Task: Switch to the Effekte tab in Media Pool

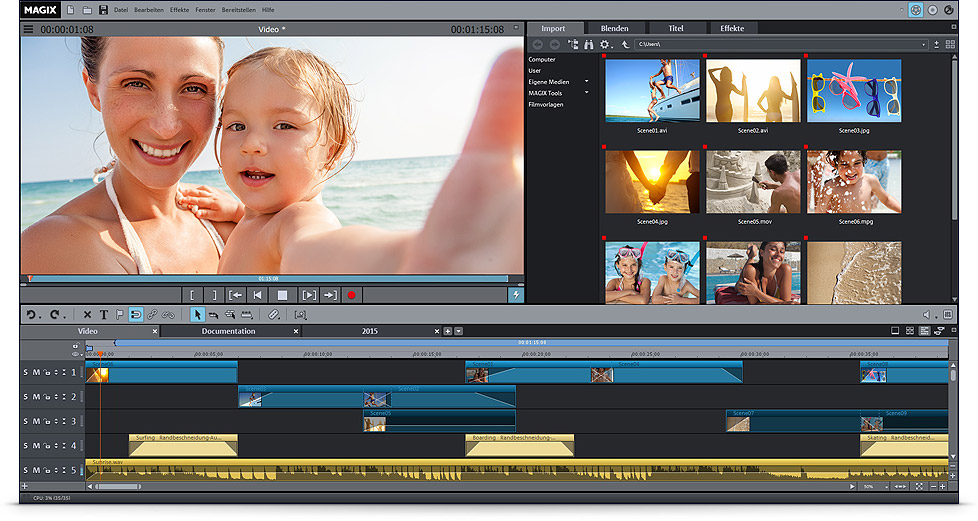Action: pos(732,28)
